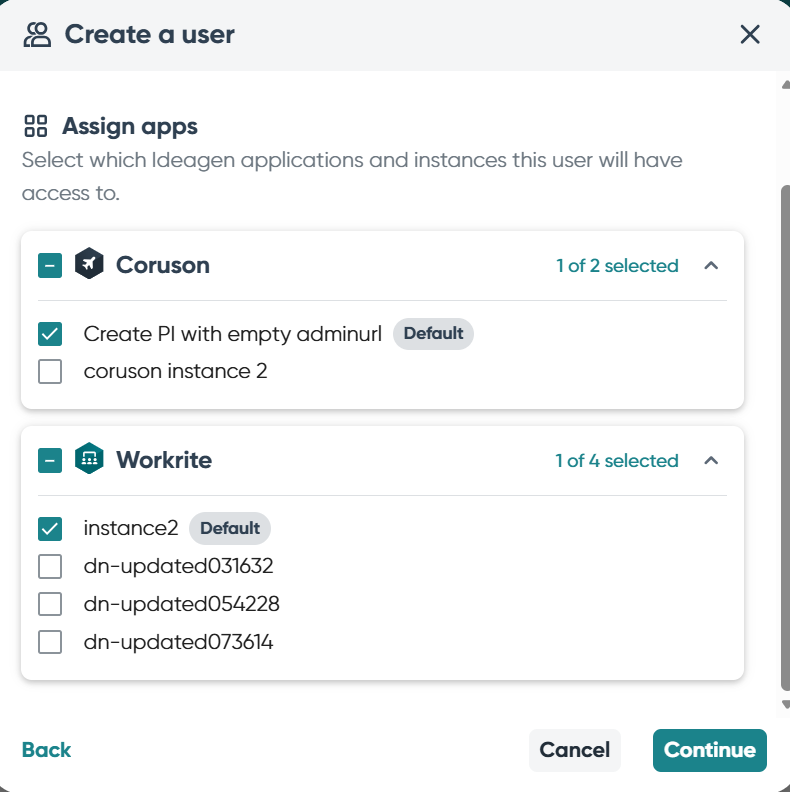Enable dn-updated031632 instance checkbox
Viewport: 790px width, 792px height.
point(50,567)
